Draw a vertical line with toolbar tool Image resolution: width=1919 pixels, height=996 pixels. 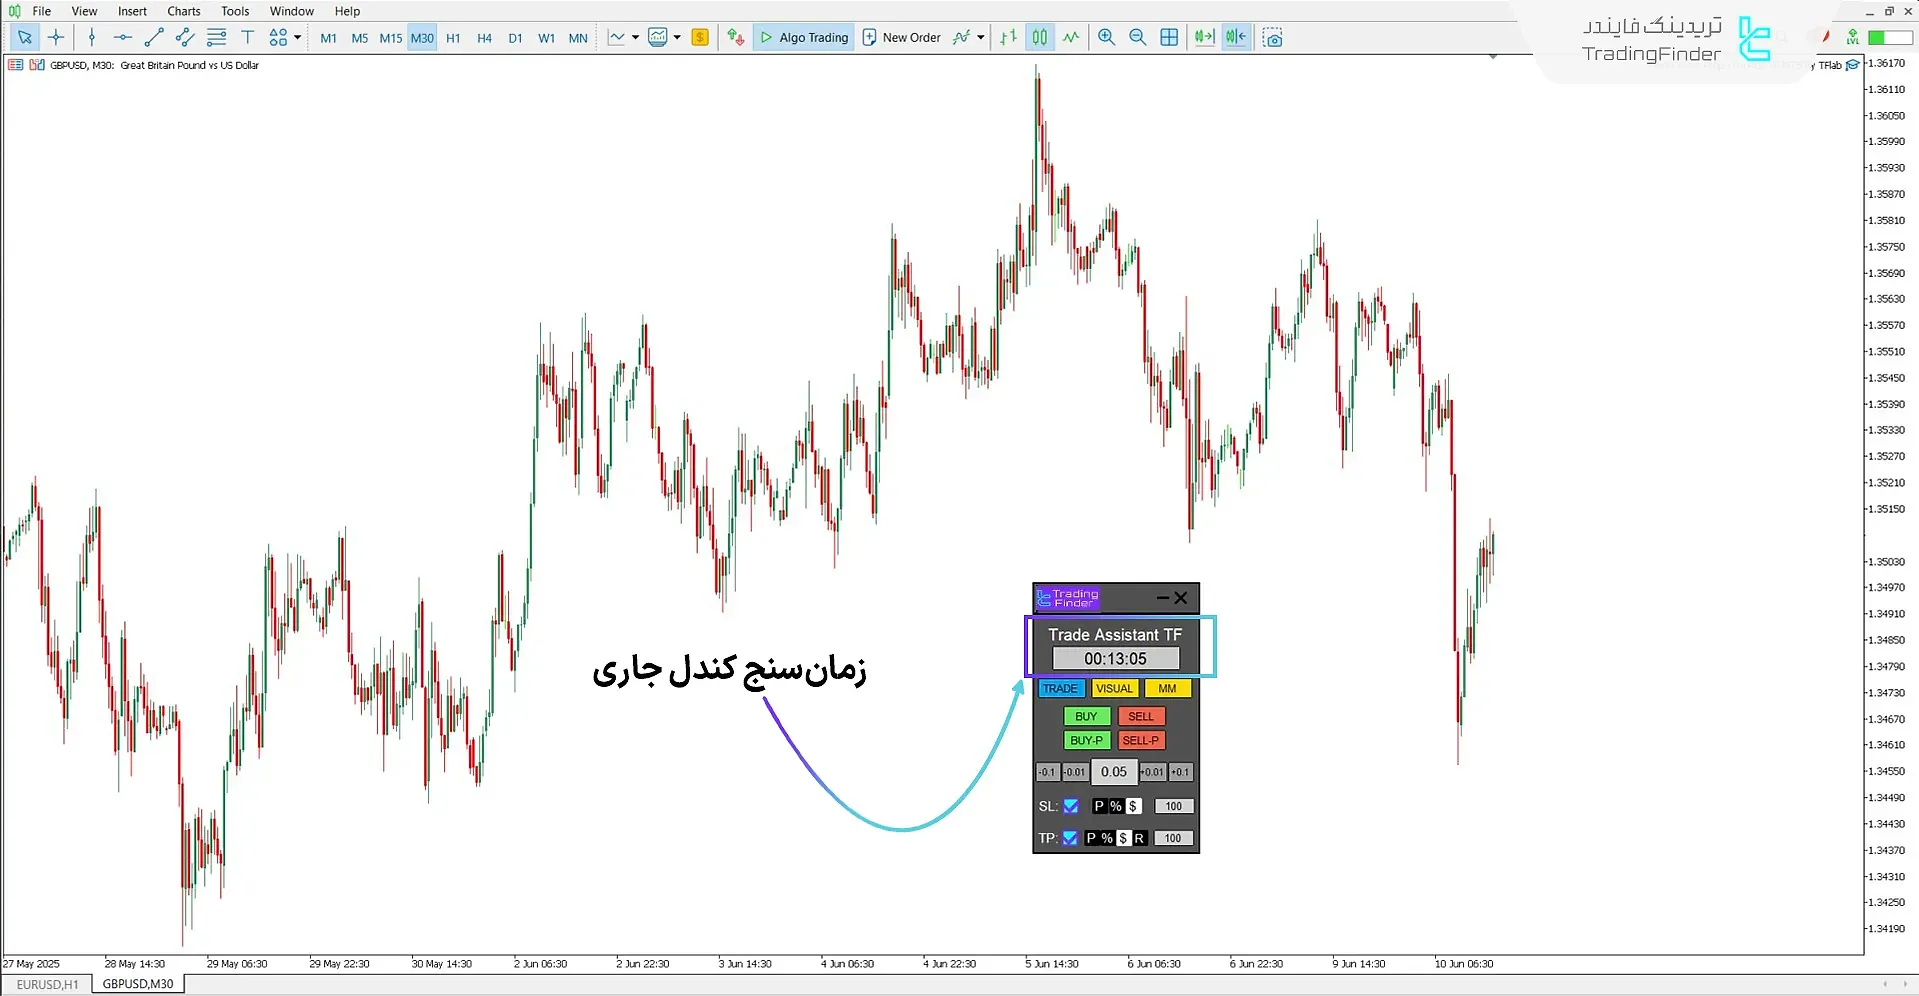click(92, 38)
